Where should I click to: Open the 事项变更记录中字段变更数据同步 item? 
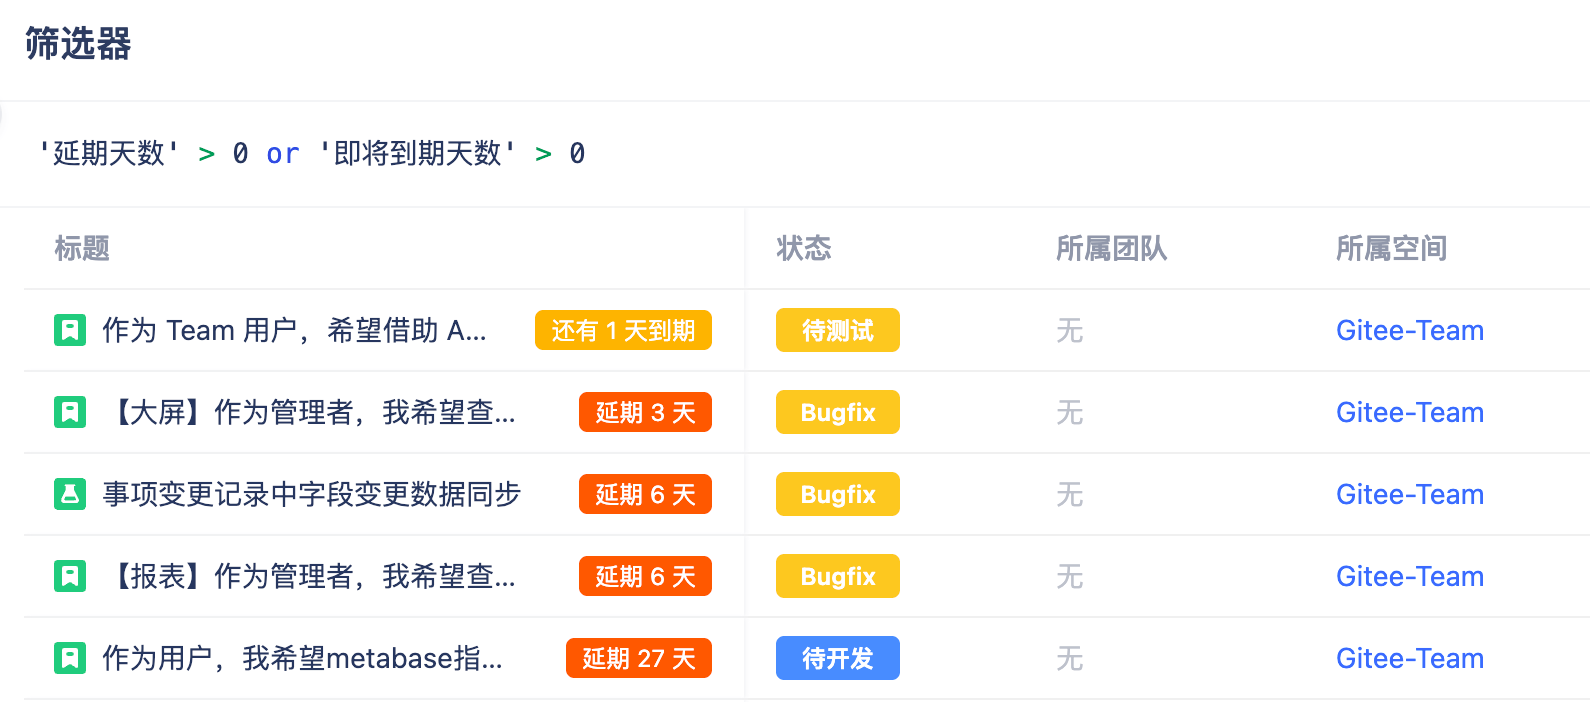[x=312, y=494]
